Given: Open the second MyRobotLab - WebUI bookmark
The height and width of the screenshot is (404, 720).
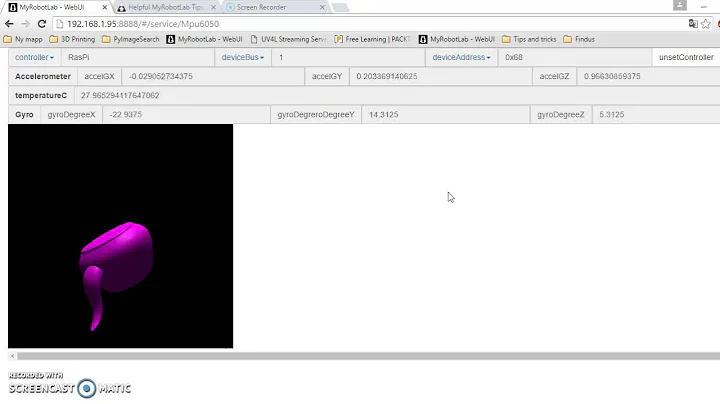Looking at the screenshot, I should point(457,39).
